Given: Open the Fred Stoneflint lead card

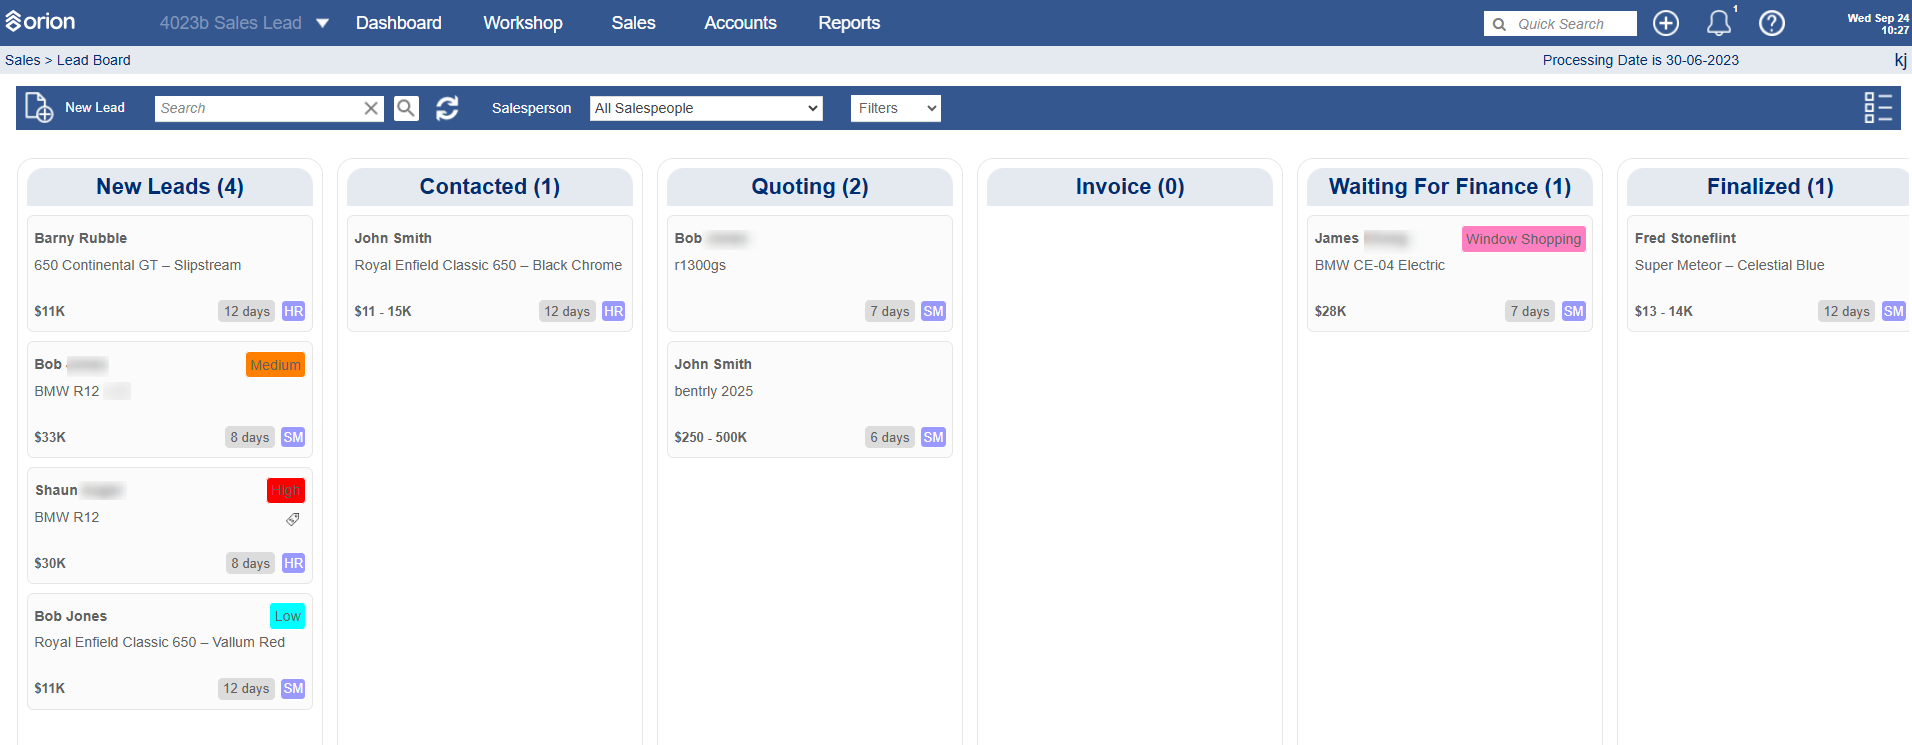Looking at the screenshot, I should point(1769,274).
